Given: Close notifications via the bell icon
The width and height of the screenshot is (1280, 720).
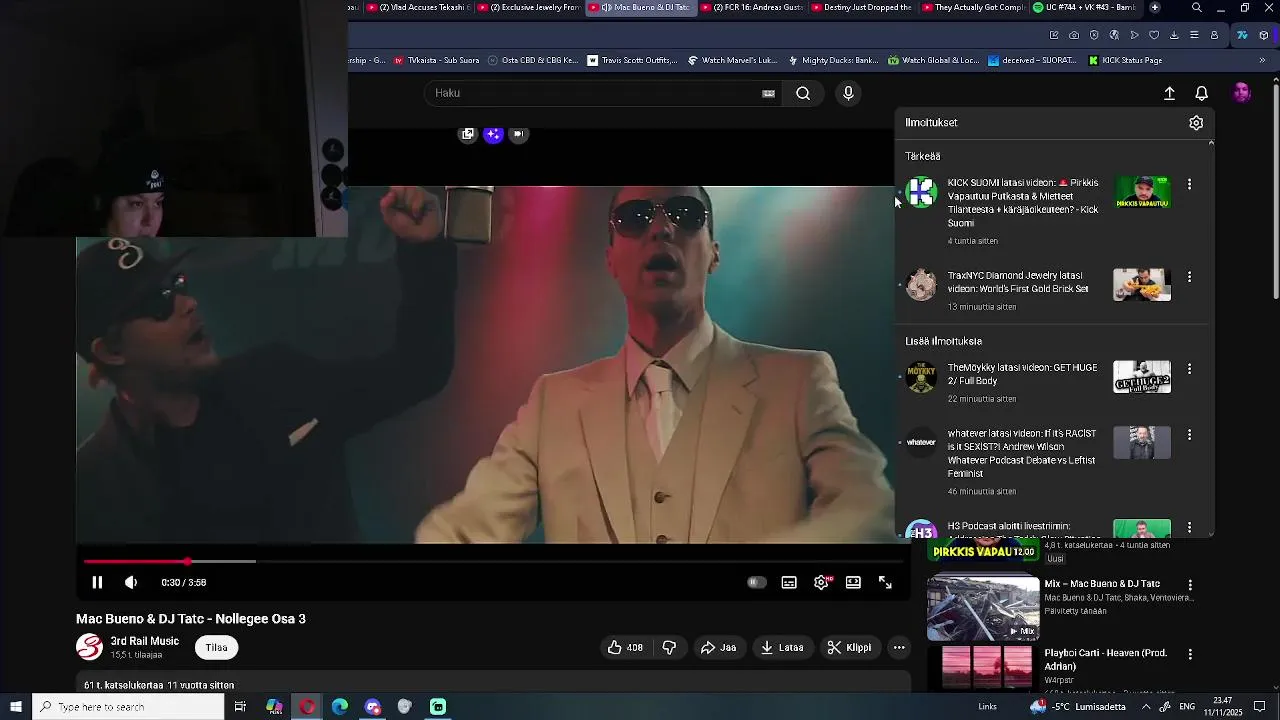Looking at the screenshot, I should coord(1202,93).
